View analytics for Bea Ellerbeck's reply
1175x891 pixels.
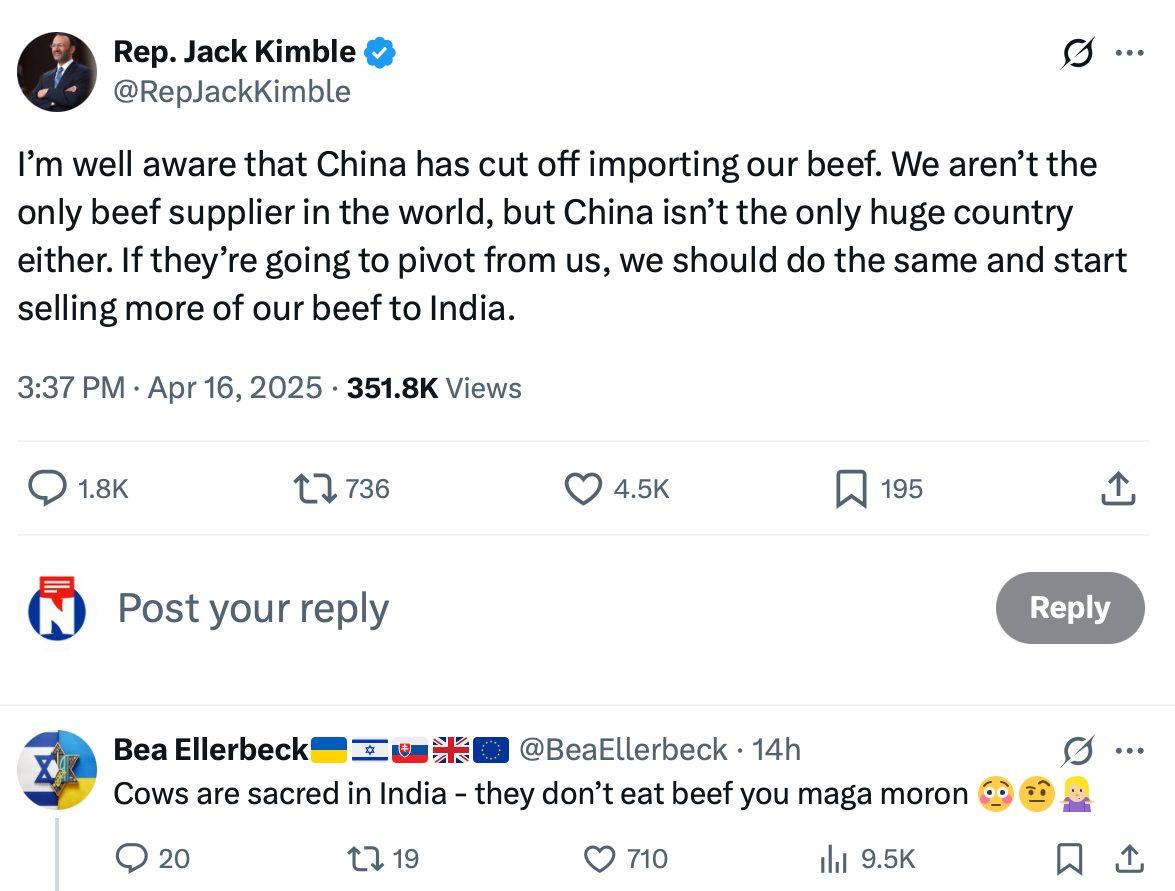(x=834, y=858)
